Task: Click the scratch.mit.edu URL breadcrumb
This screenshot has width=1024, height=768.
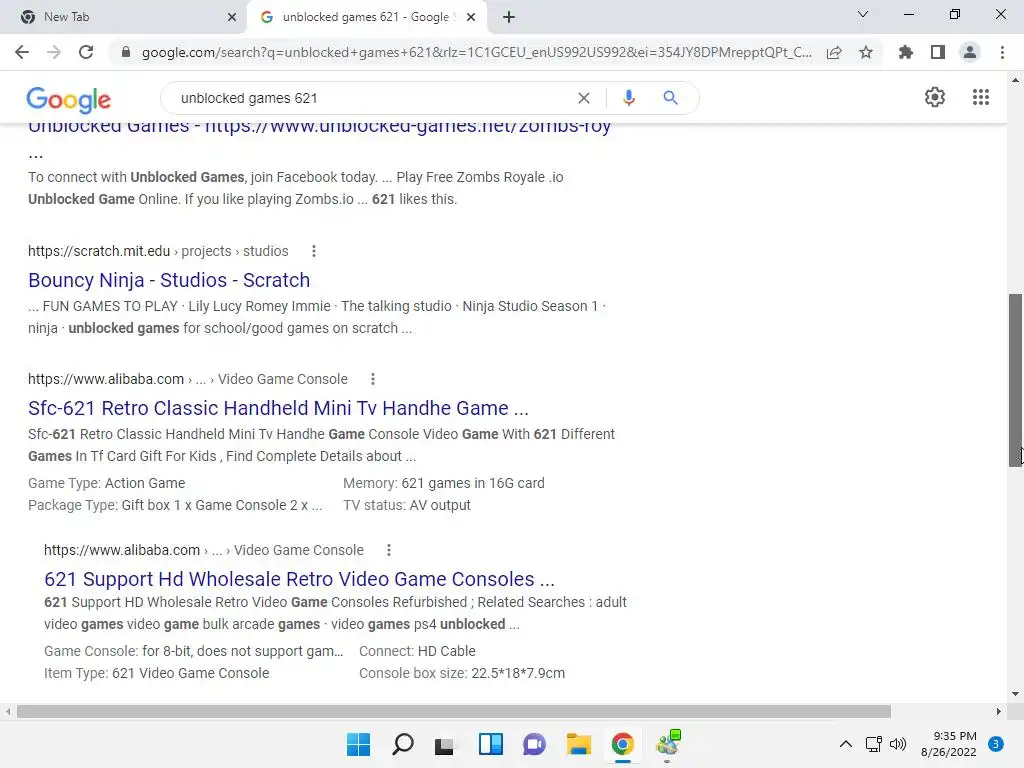Action: (158, 251)
